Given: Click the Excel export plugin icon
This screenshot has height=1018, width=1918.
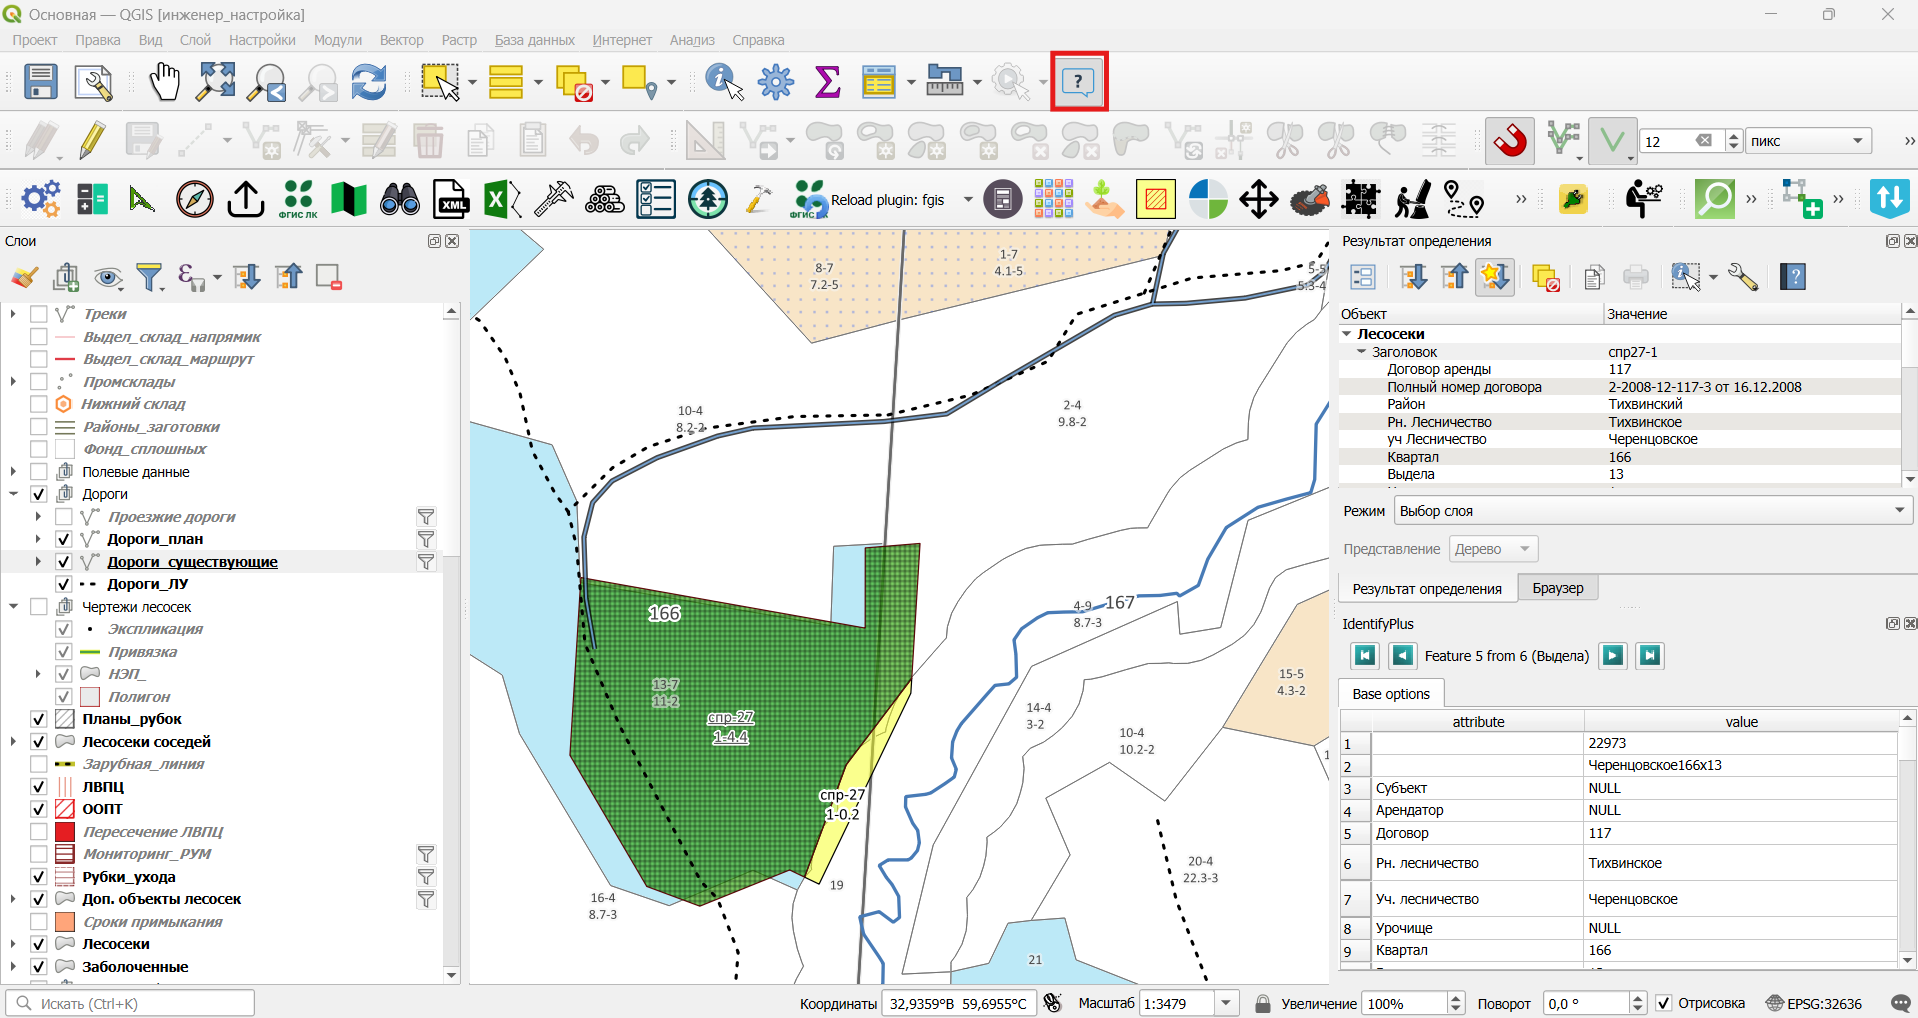Looking at the screenshot, I should click(502, 199).
